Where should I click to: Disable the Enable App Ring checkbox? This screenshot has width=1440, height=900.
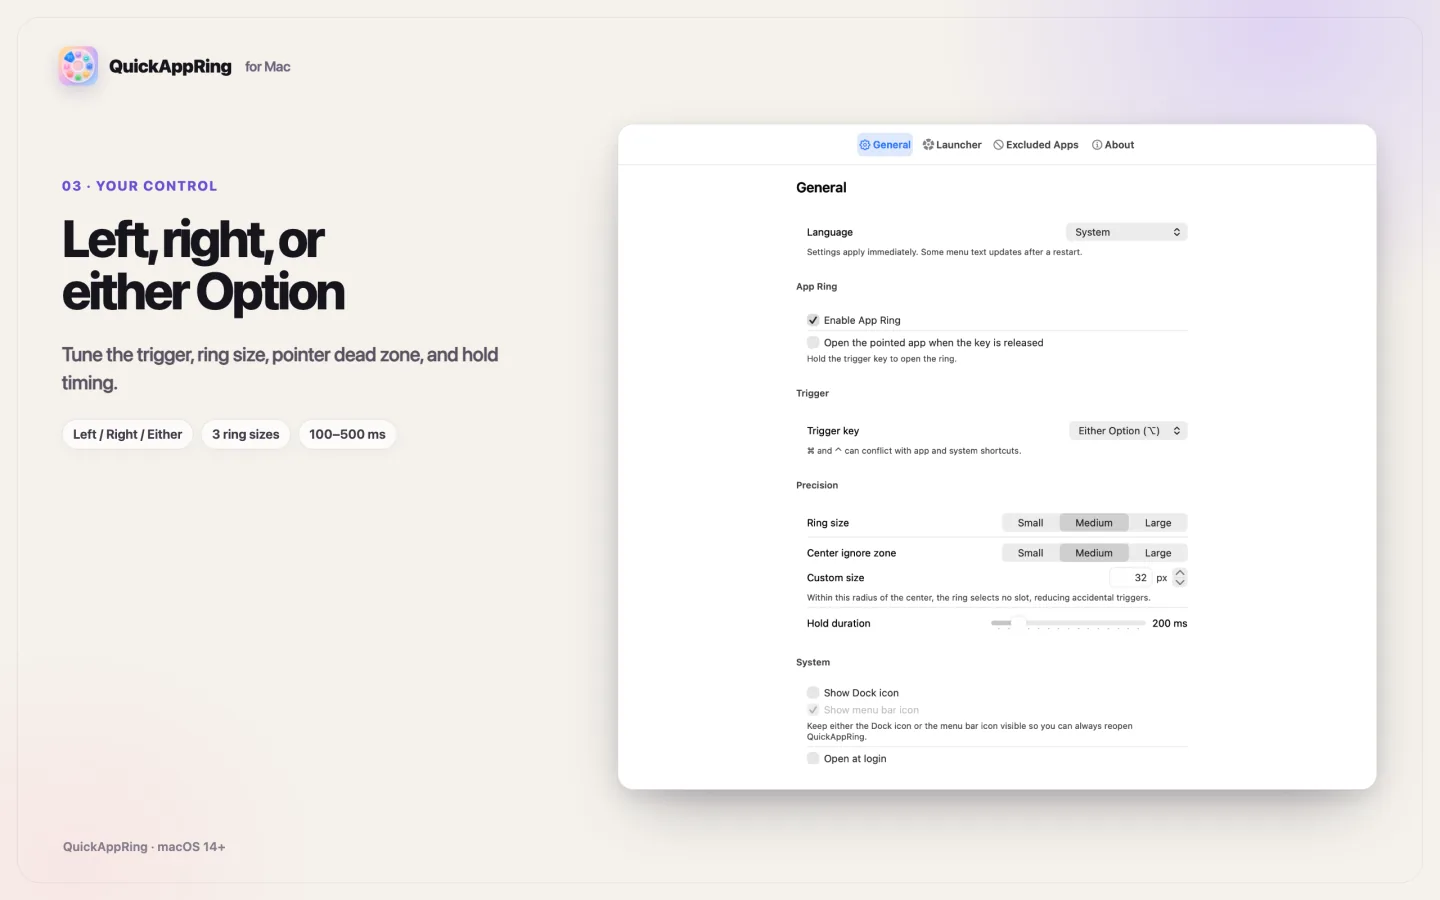coord(813,320)
